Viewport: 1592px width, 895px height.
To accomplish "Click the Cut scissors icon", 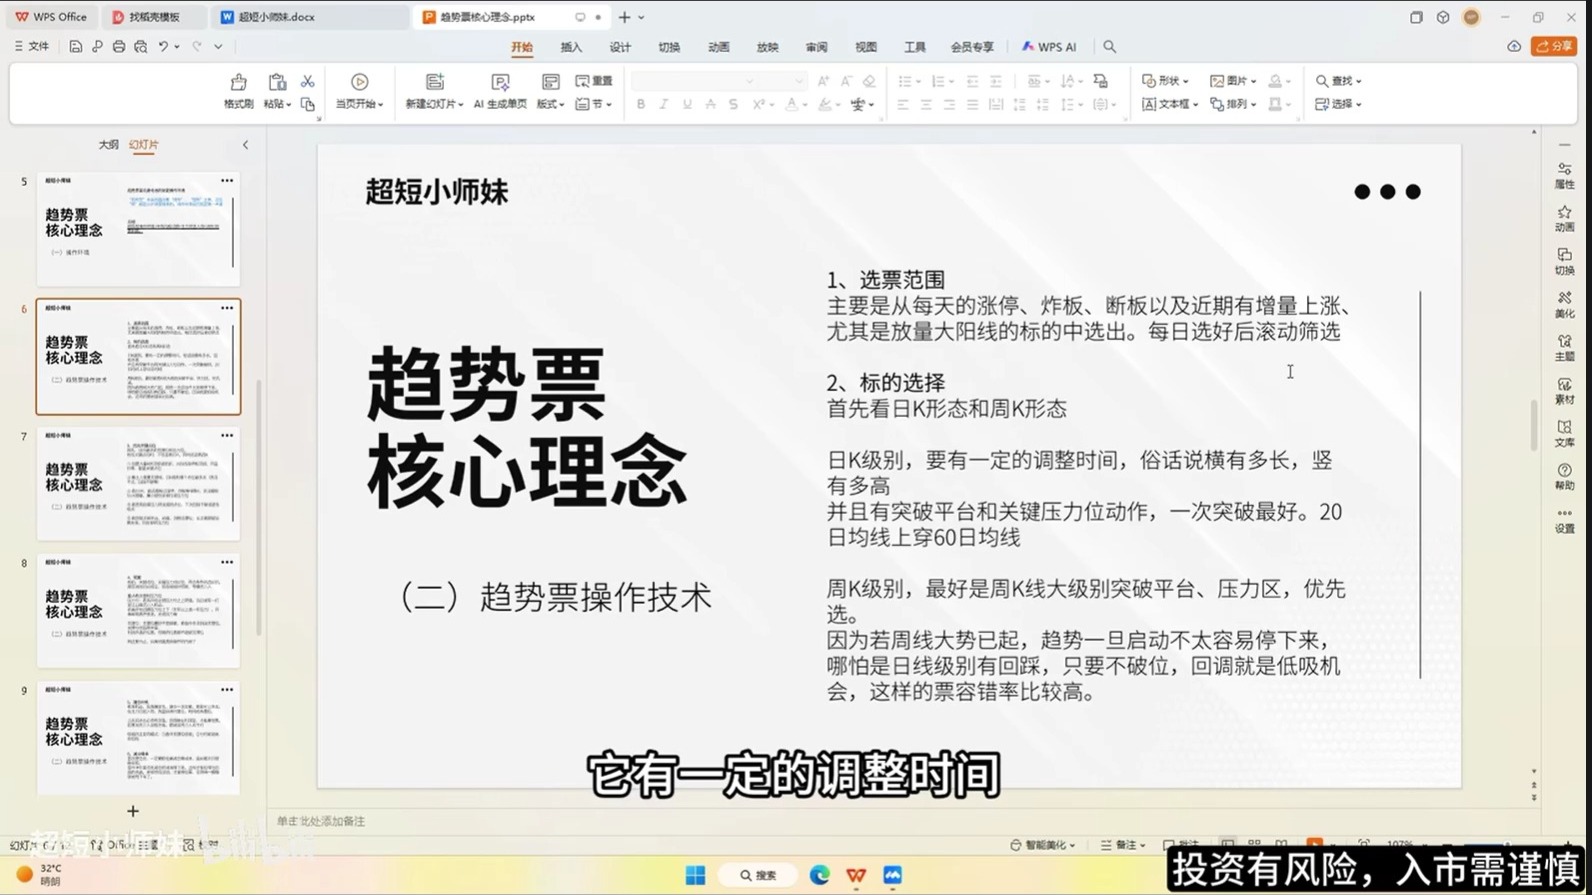I will click(x=308, y=81).
